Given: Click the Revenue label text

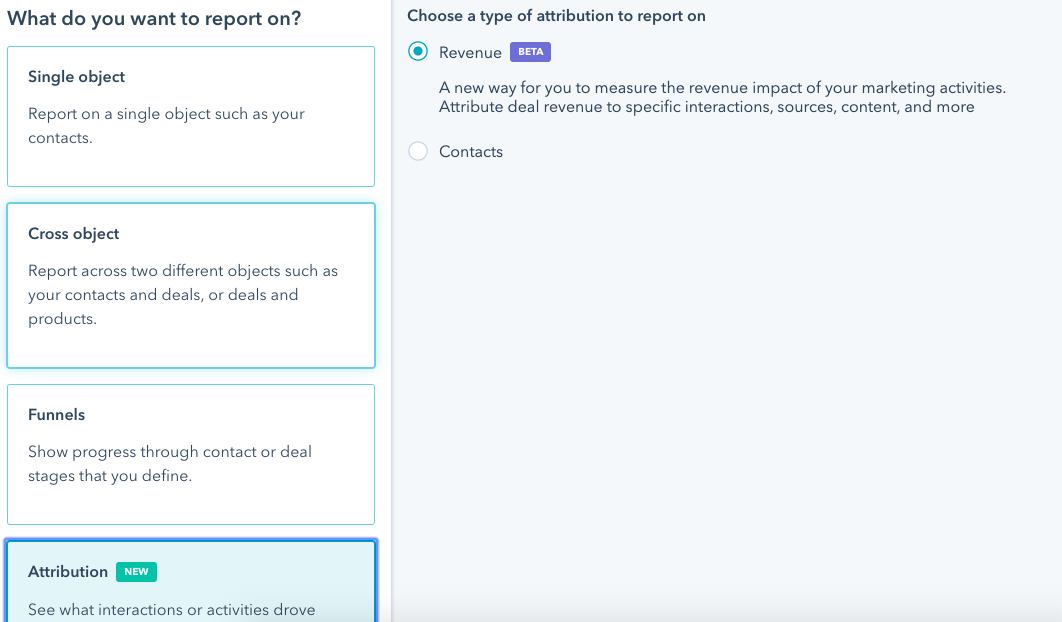Looking at the screenshot, I should 469,52.
